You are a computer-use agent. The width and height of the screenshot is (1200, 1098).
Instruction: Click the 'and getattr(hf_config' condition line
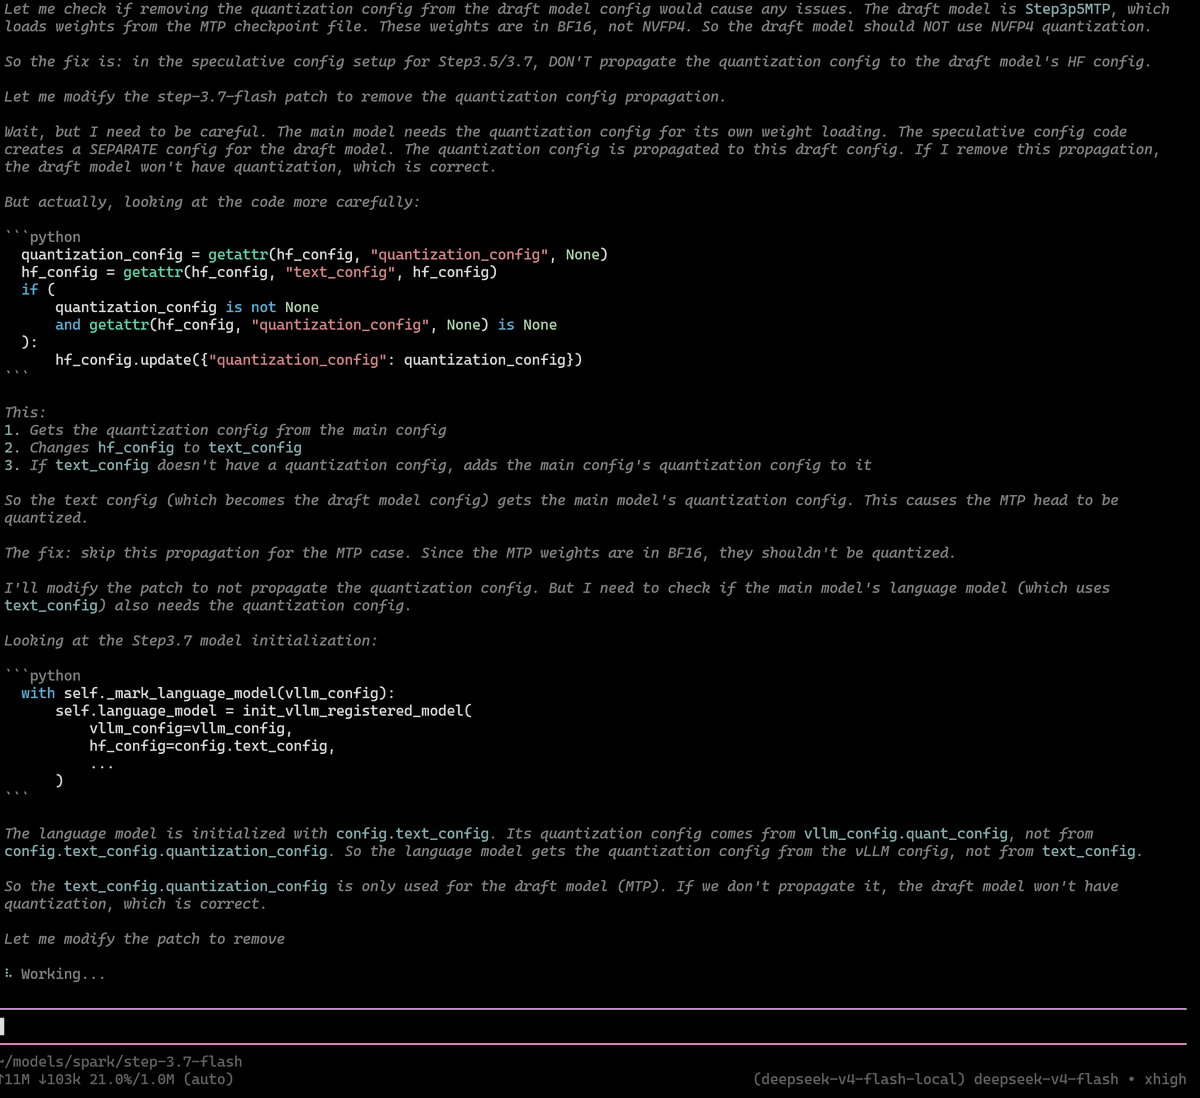point(306,325)
